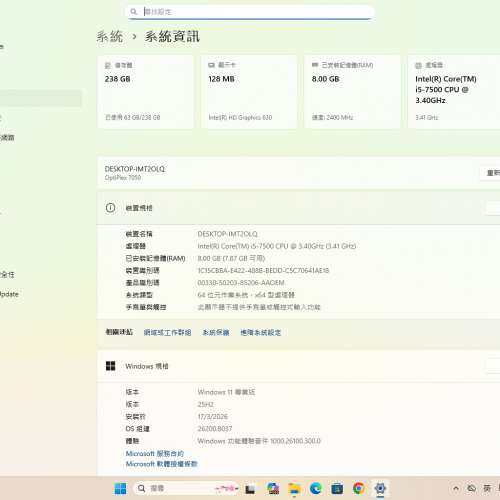Click the processor icon on Intel Core card
This screenshot has width=500, height=500.
[x=418, y=65]
